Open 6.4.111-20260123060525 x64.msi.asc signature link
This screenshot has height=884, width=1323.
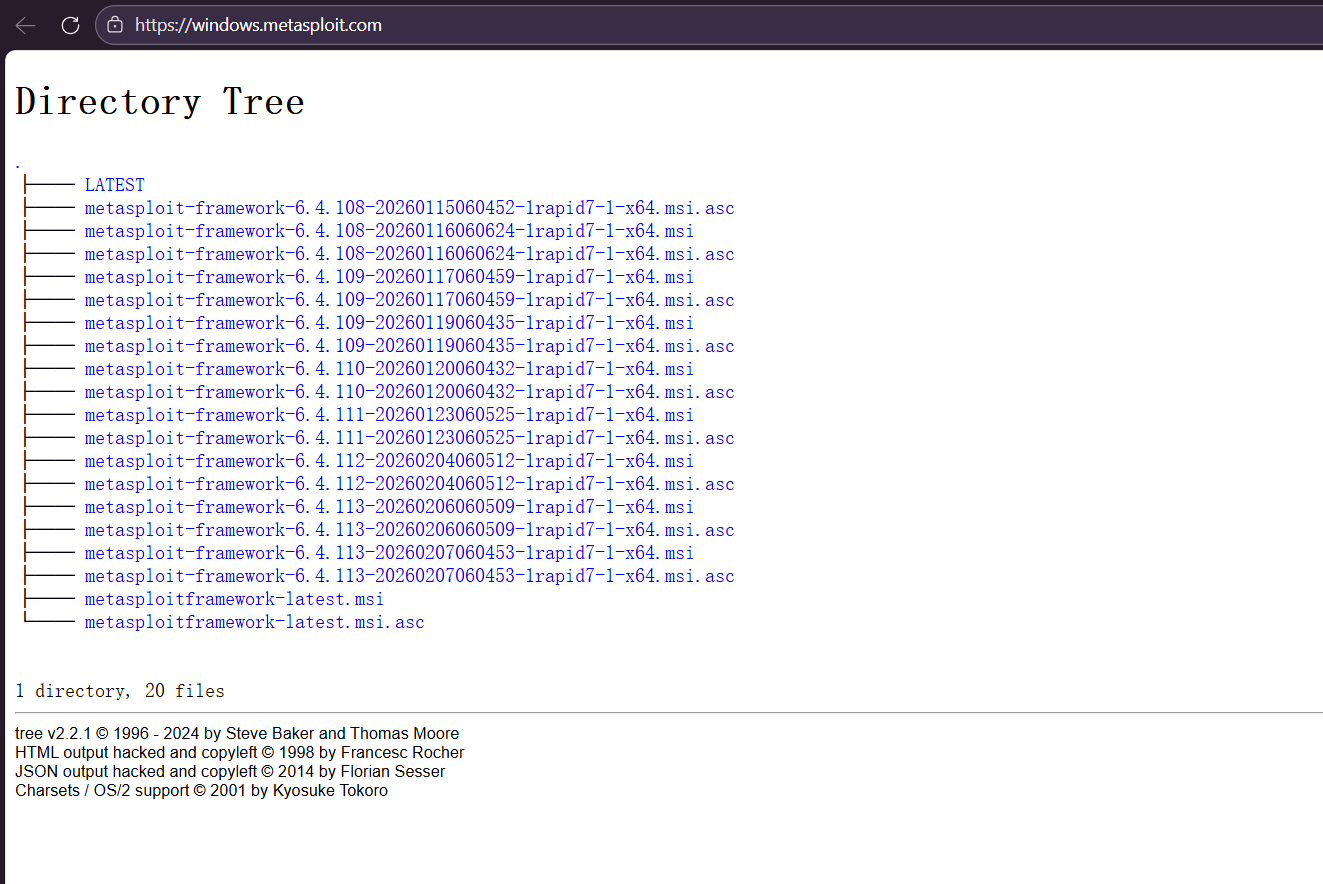click(409, 438)
